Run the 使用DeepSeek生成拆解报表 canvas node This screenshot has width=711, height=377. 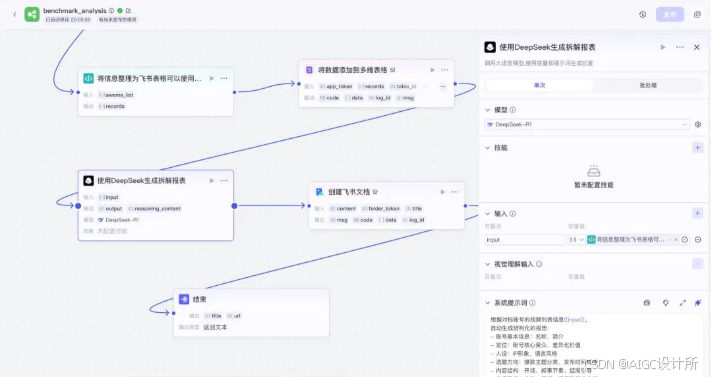(x=212, y=181)
